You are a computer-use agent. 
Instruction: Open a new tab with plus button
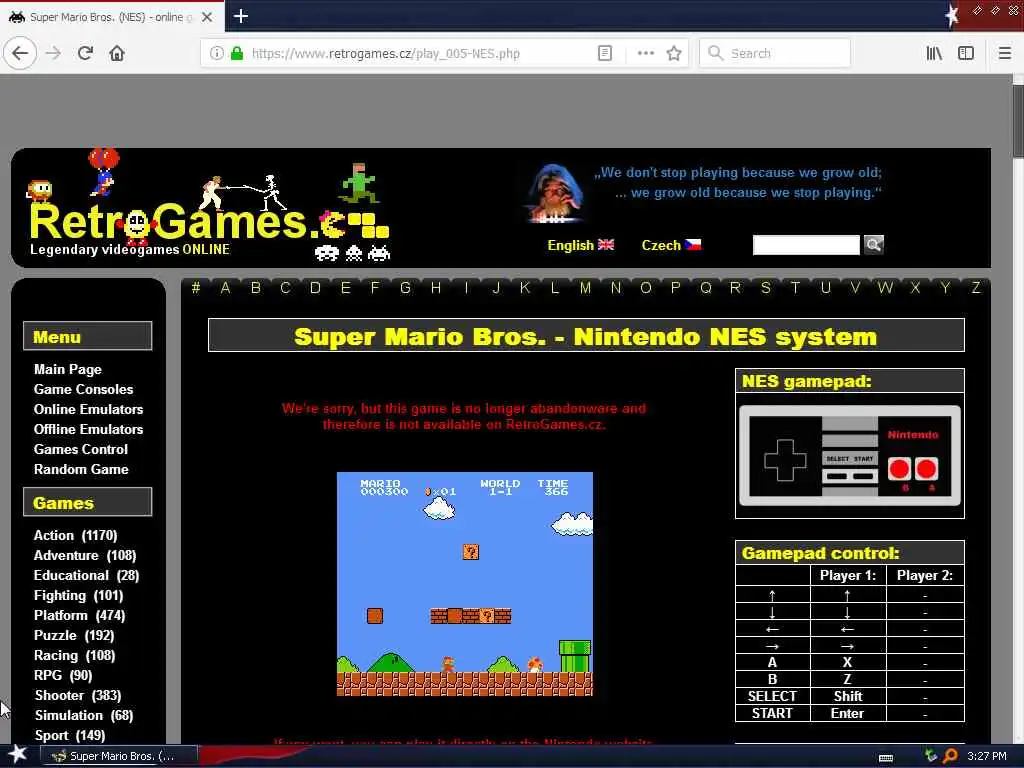click(x=240, y=16)
